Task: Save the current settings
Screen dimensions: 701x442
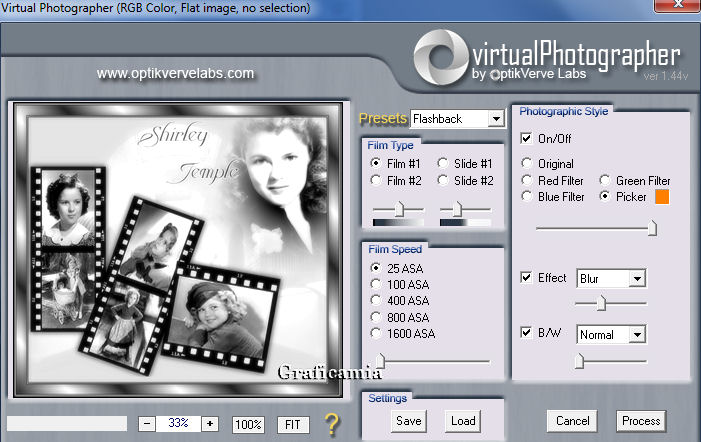Action: [x=409, y=421]
